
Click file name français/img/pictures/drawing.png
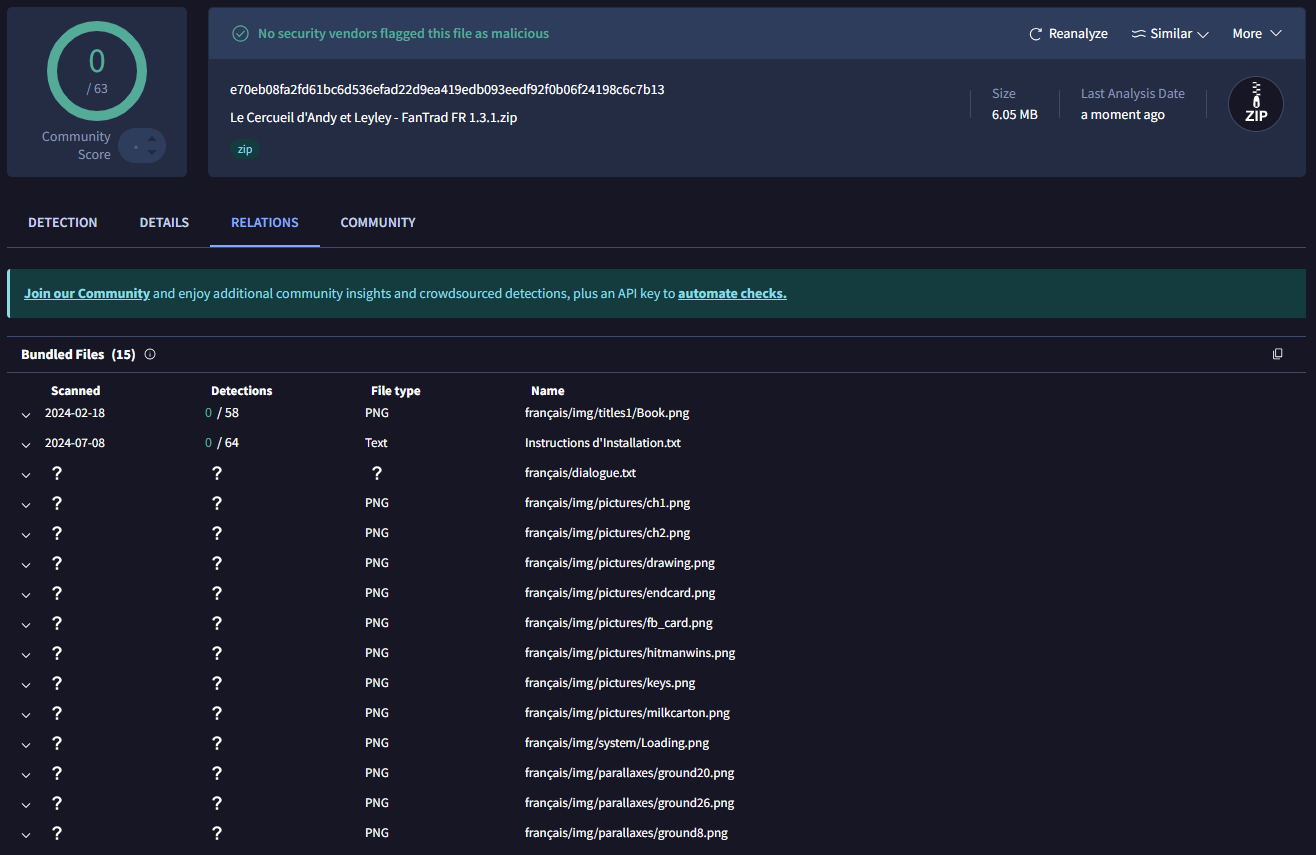coord(620,563)
